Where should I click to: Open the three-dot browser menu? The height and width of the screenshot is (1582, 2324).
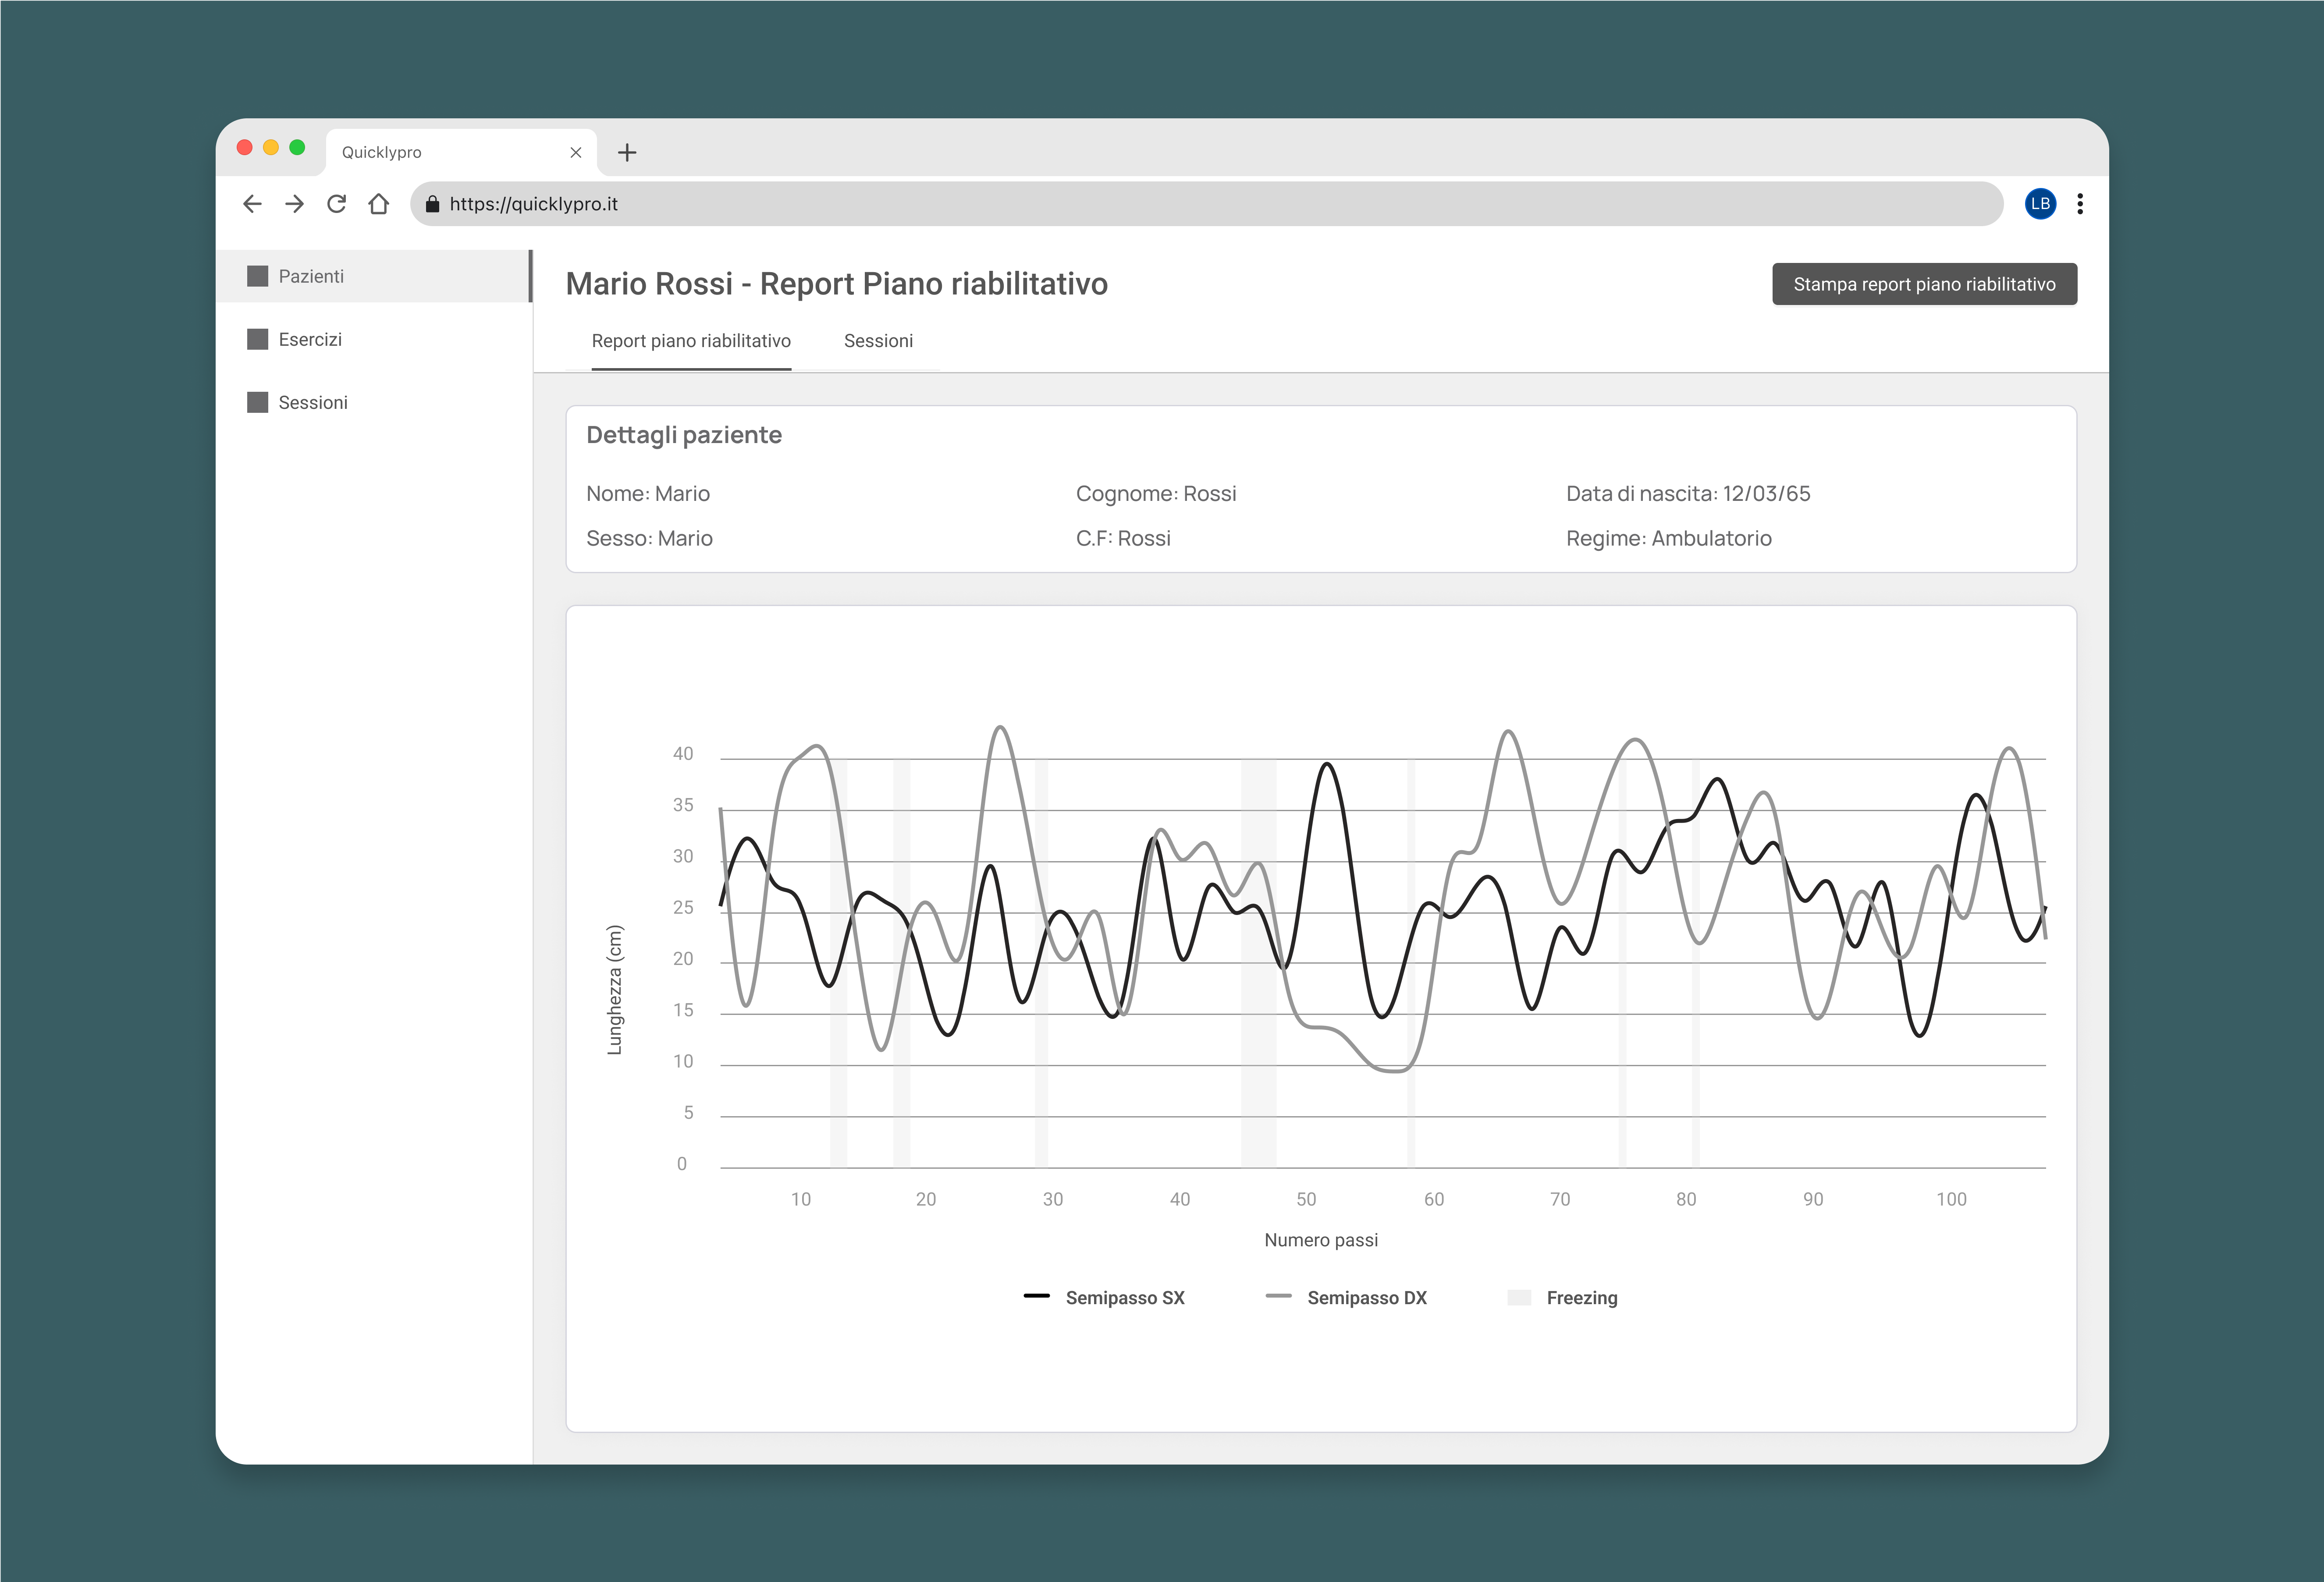2080,204
